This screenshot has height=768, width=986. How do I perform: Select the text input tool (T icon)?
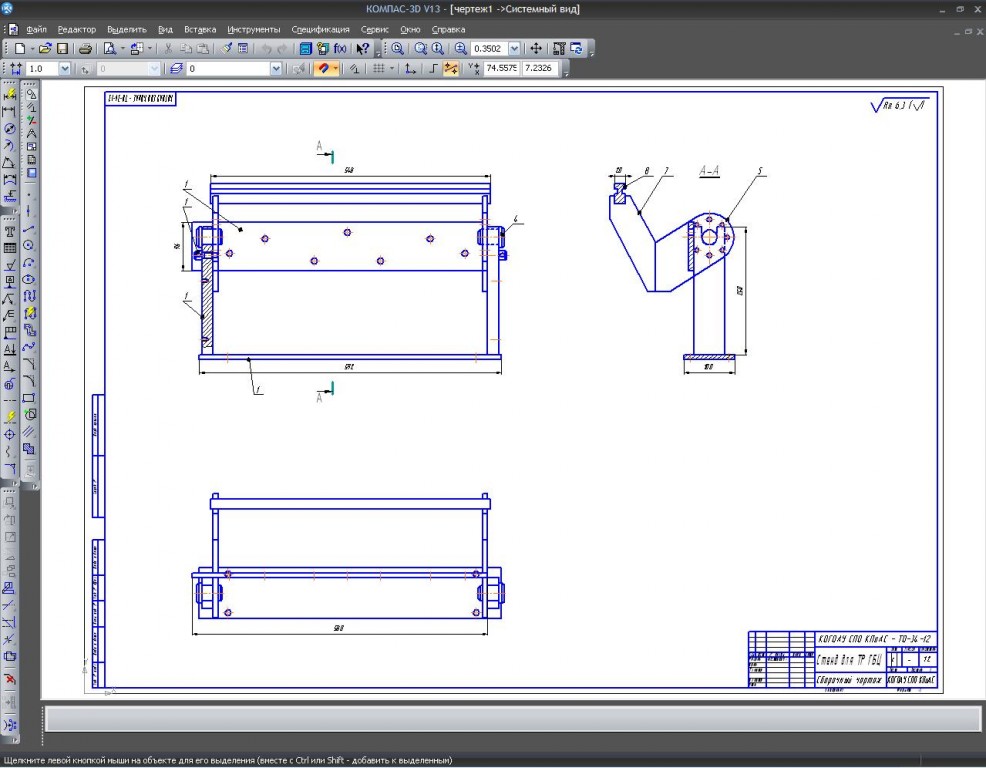tap(9, 231)
